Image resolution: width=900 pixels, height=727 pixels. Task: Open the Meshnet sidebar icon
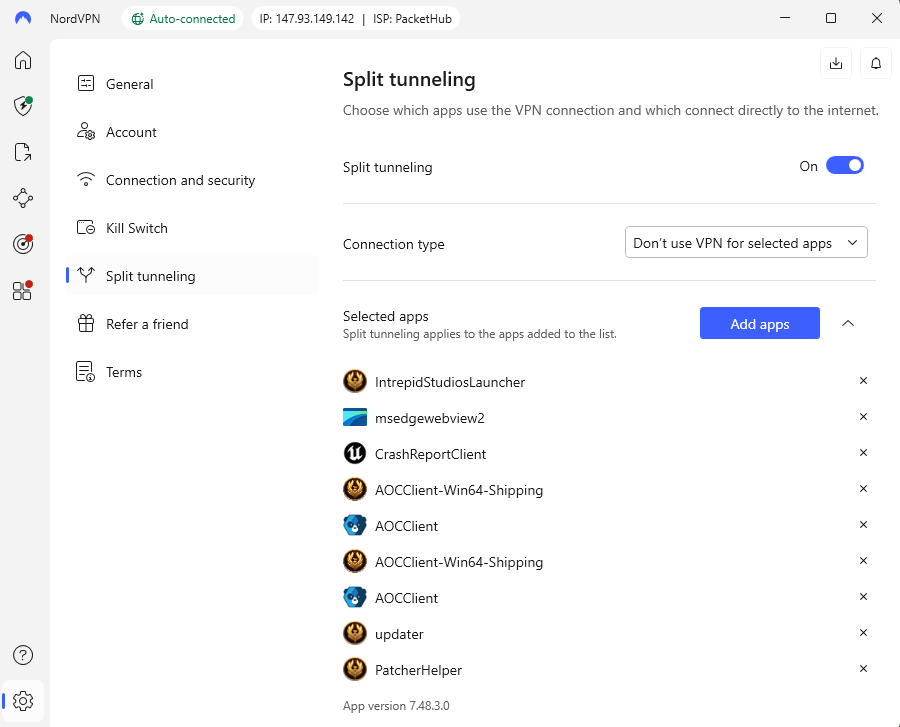(23, 198)
